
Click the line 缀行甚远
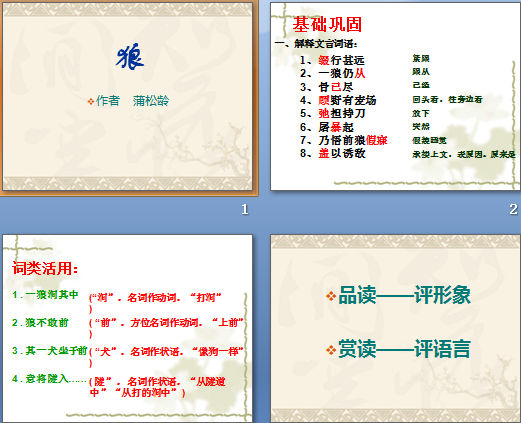coord(332,60)
